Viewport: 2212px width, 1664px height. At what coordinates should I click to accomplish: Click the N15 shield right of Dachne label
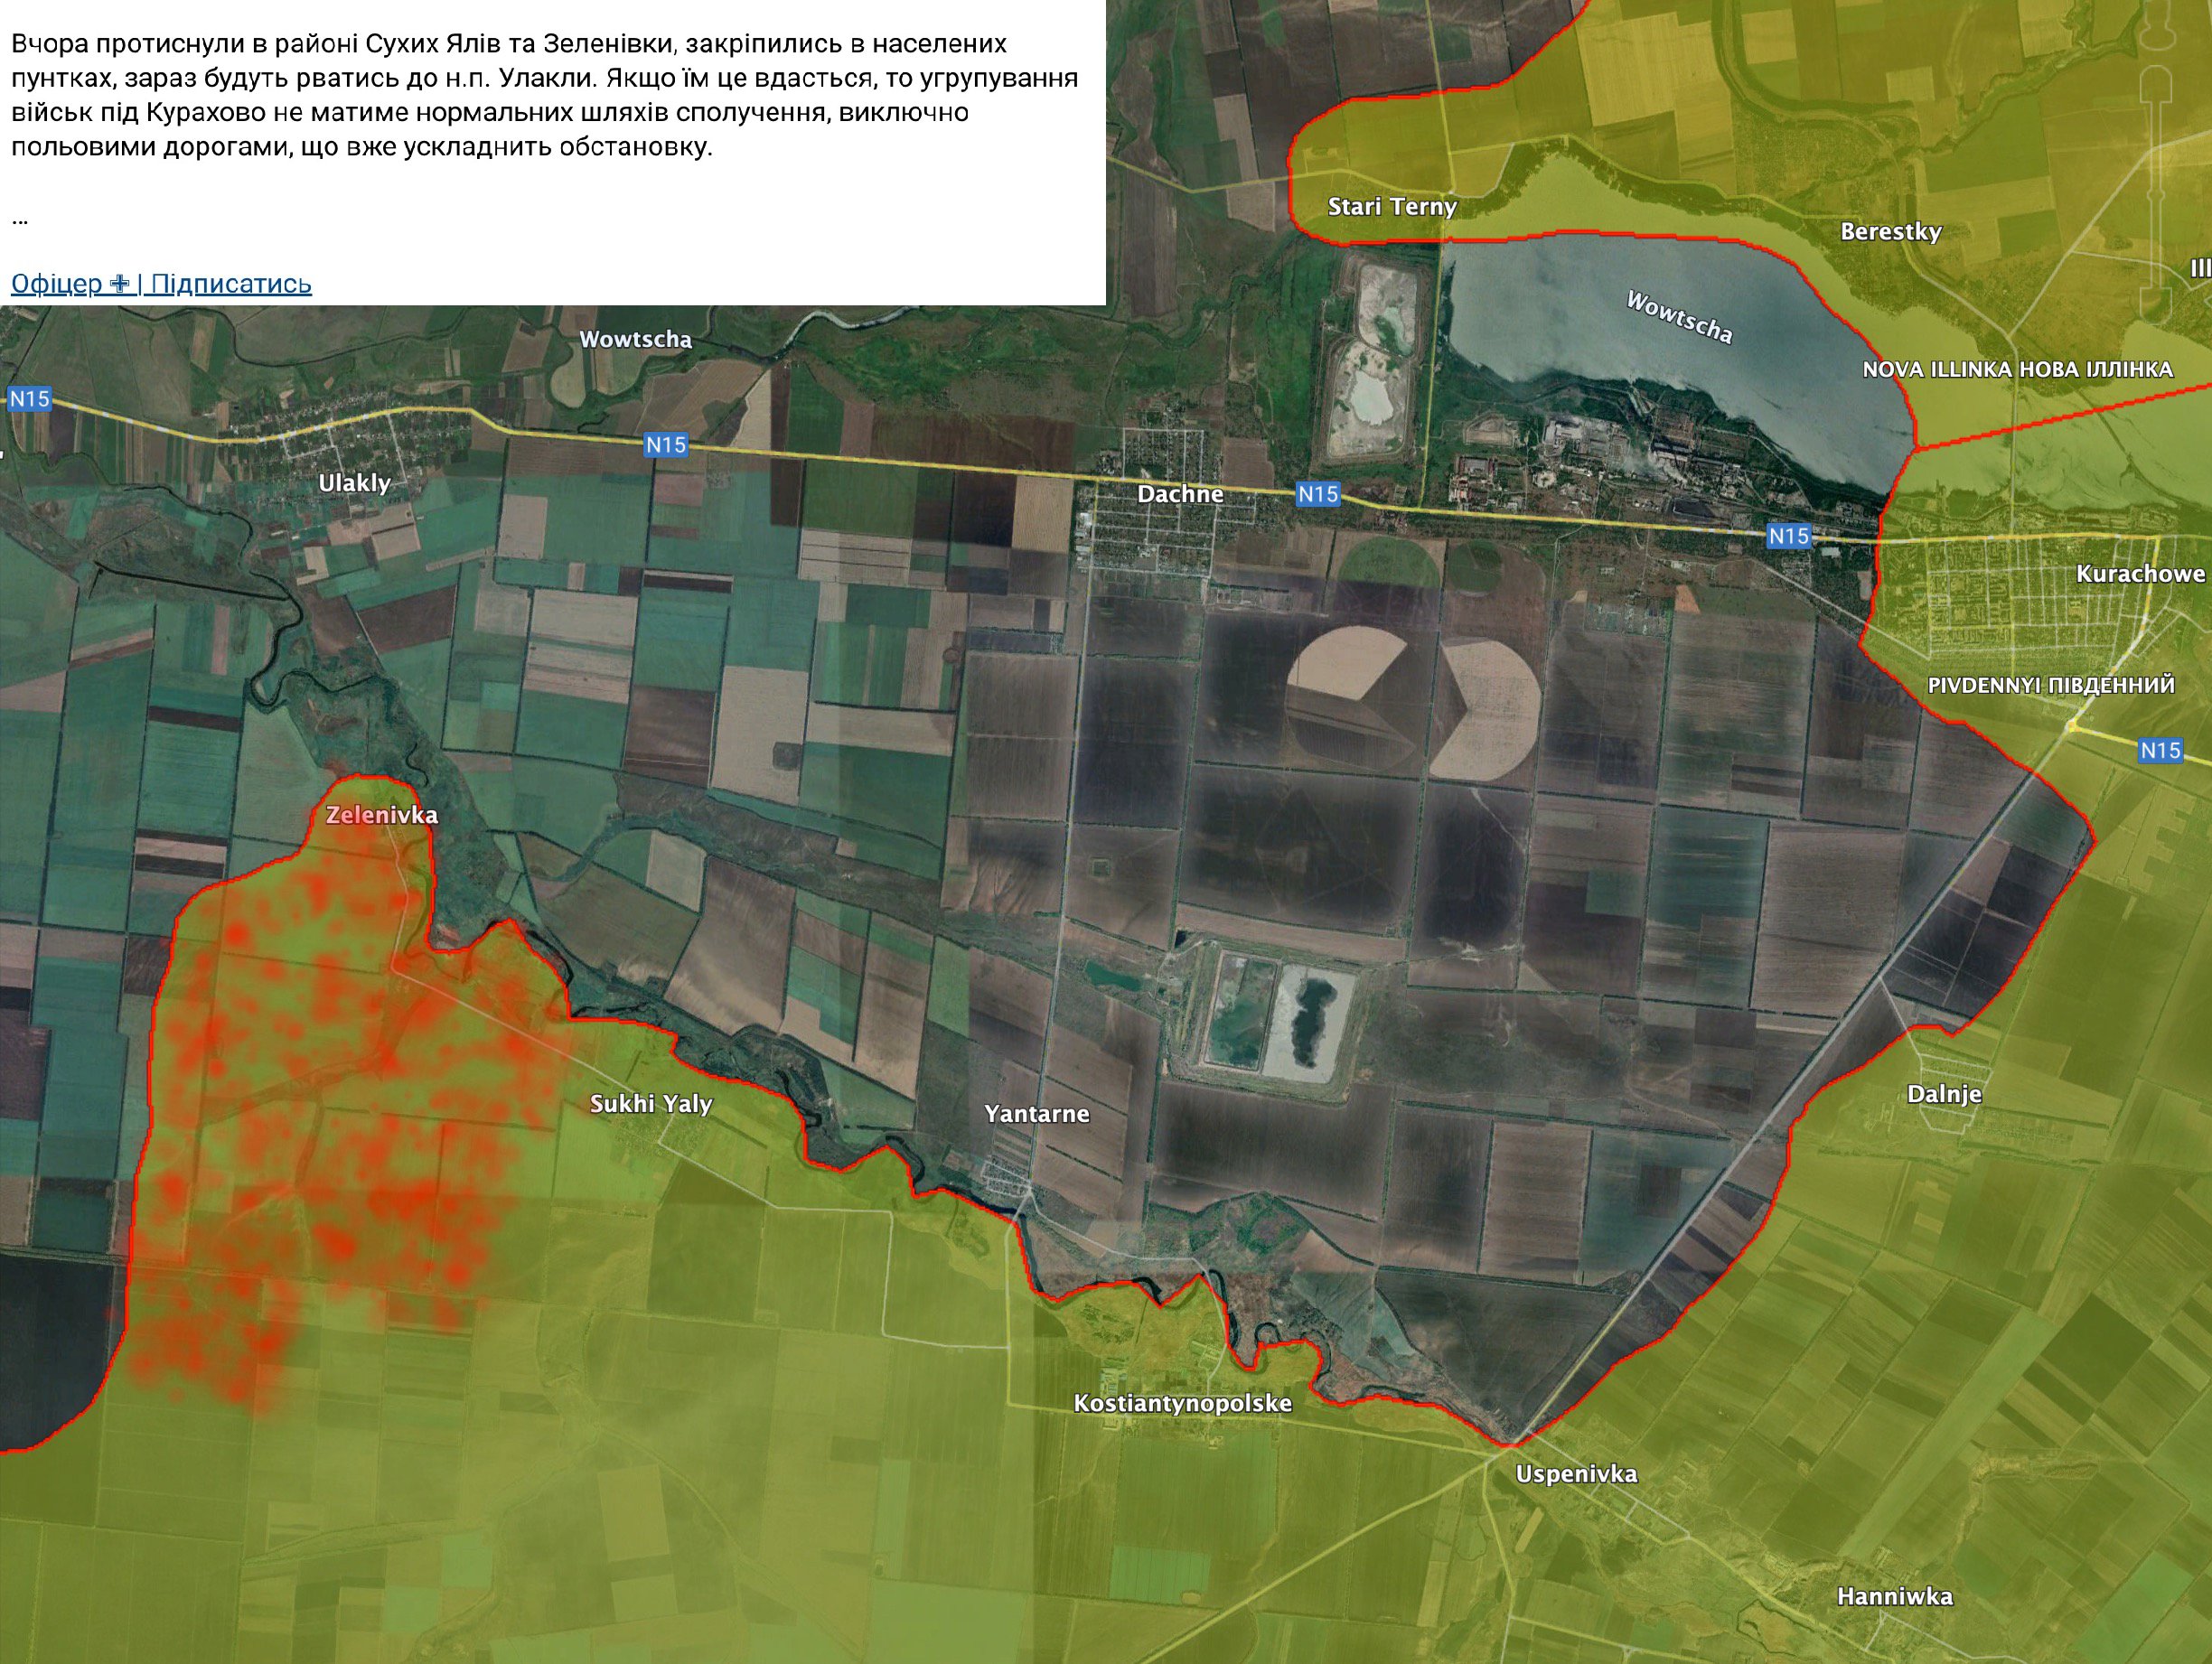click(1317, 493)
